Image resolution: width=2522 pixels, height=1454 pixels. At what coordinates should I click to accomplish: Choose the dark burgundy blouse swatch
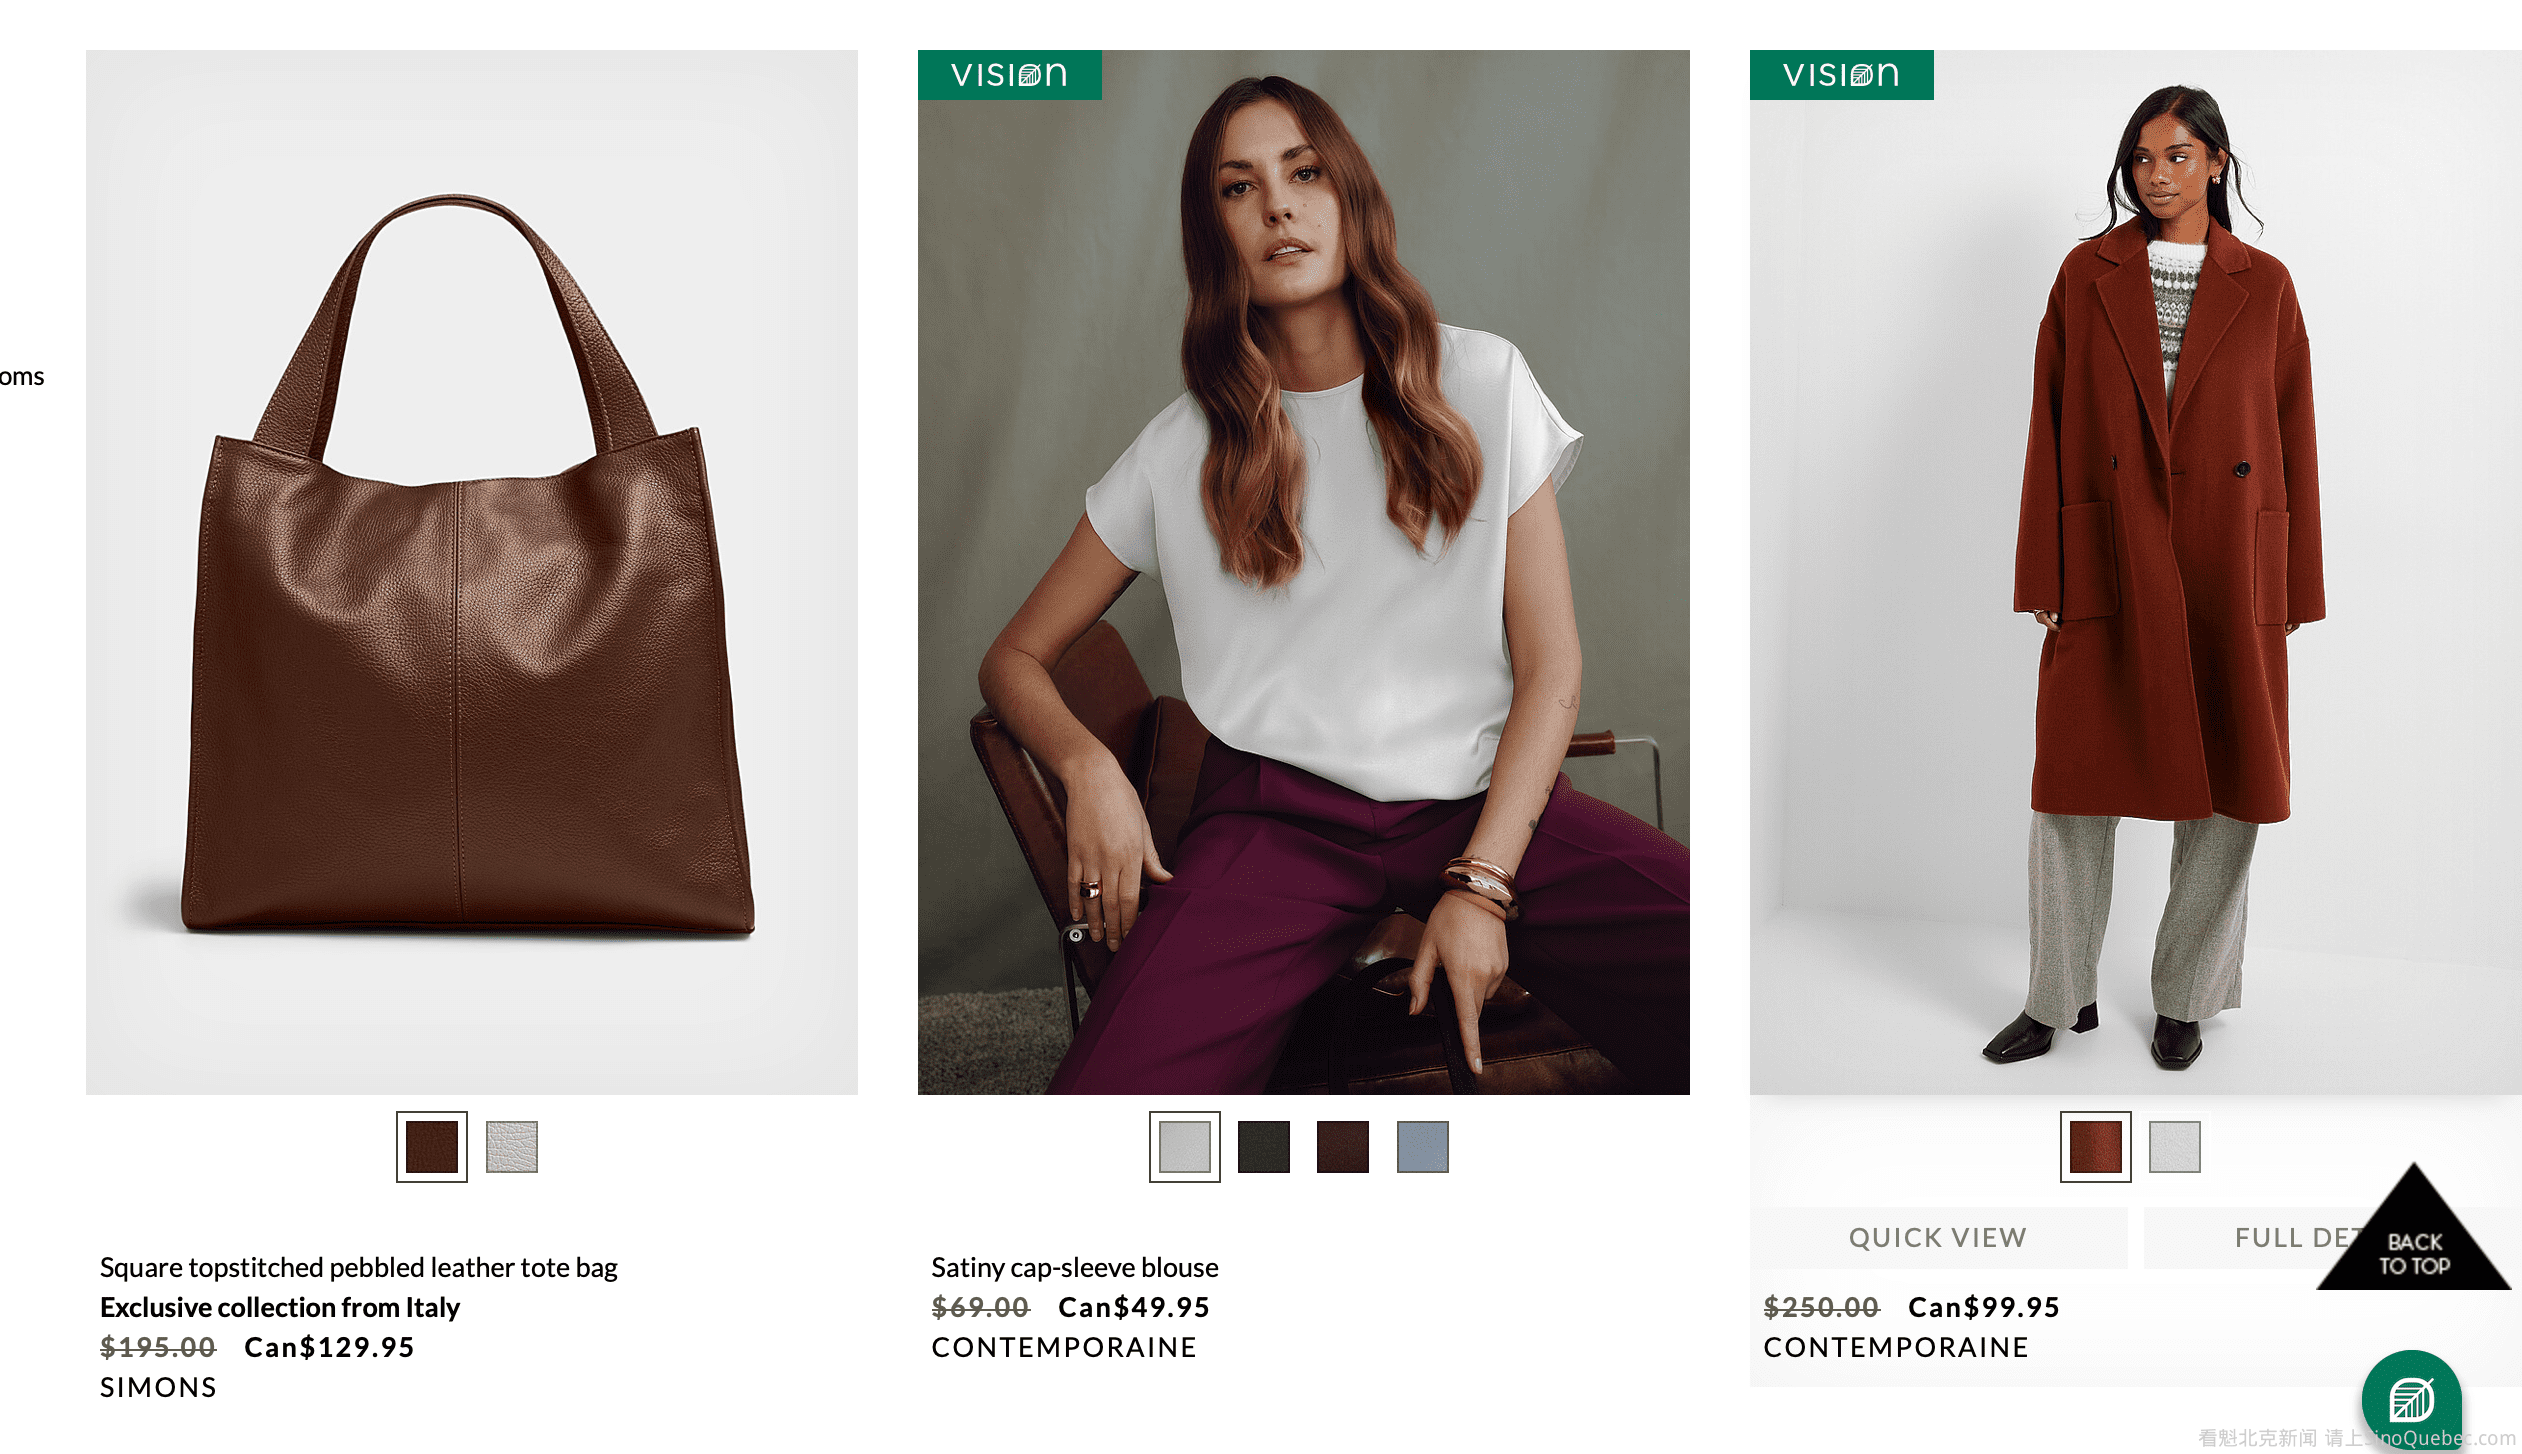pyautogui.click(x=1343, y=1147)
